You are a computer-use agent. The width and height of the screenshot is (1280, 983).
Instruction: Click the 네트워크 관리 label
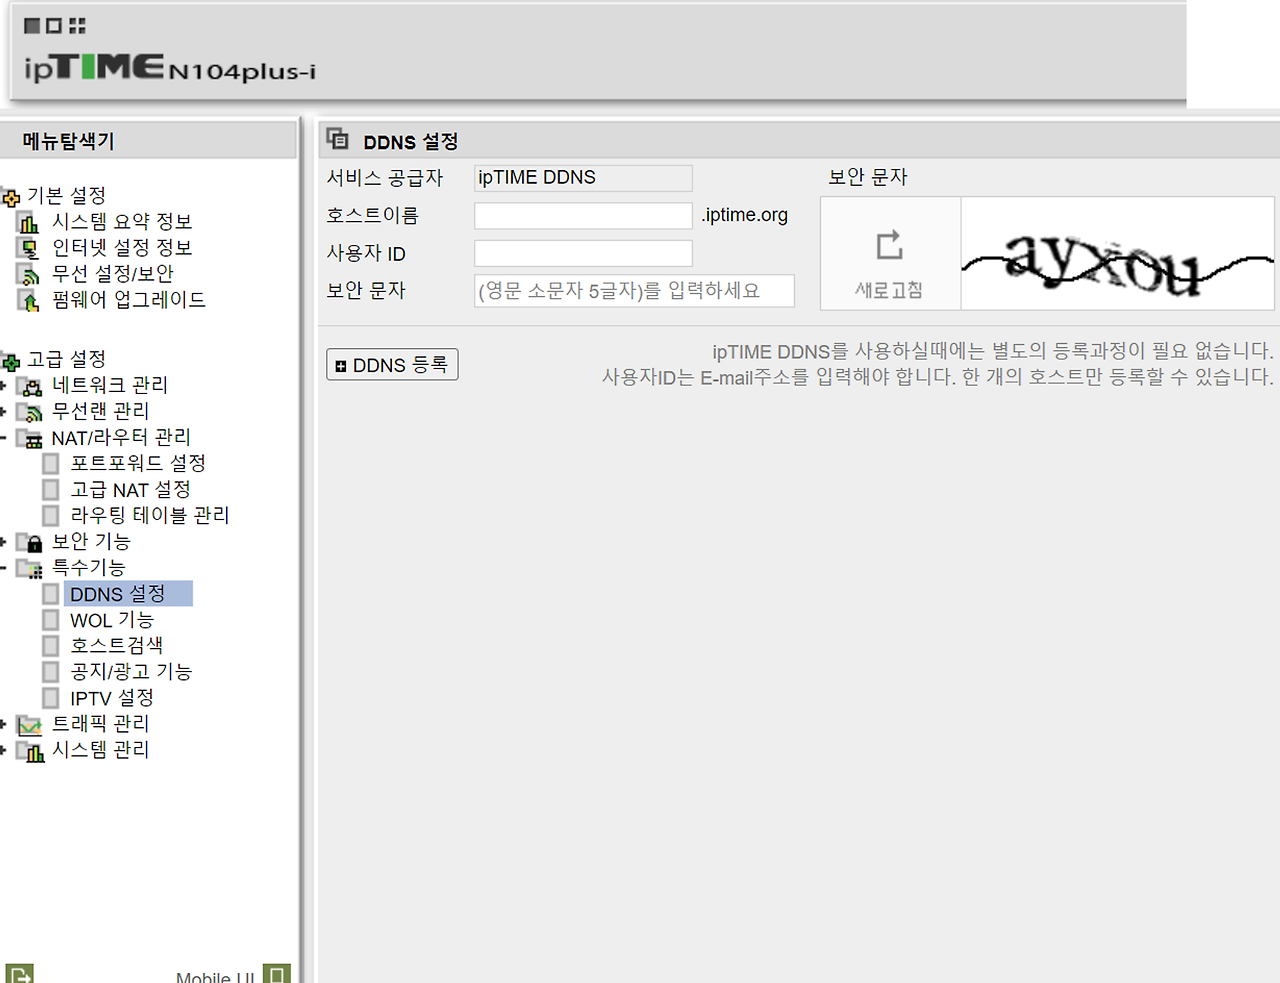pos(110,385)
